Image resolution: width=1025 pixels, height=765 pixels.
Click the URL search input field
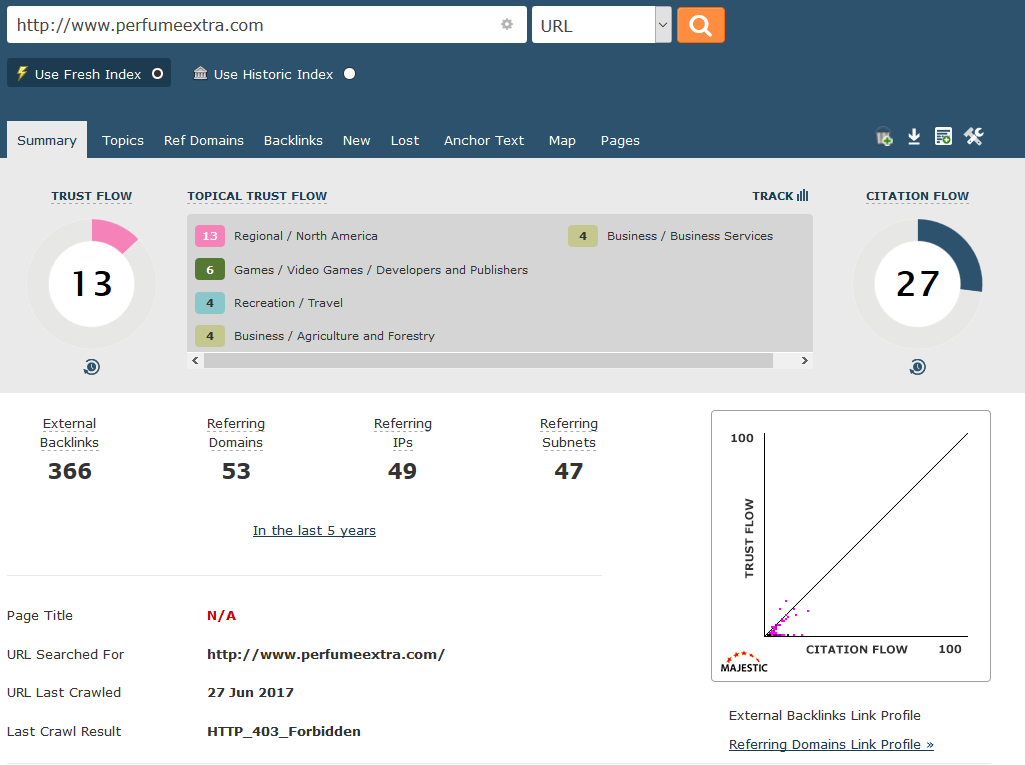[x=255, y=26]
